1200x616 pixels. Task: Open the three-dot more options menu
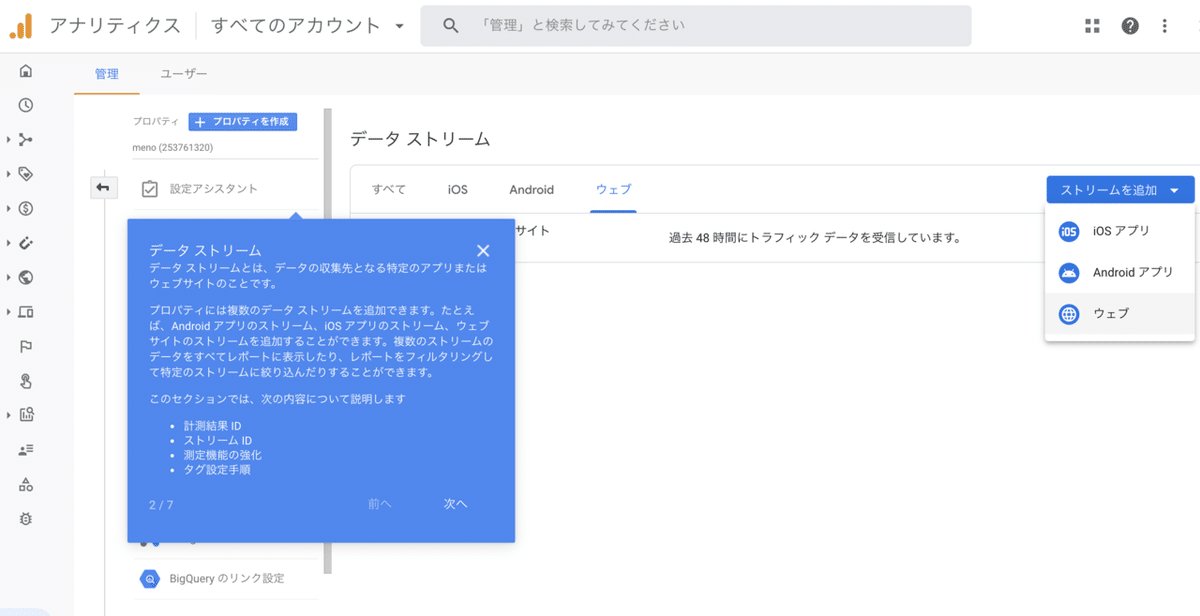(x=1165, y=26)
